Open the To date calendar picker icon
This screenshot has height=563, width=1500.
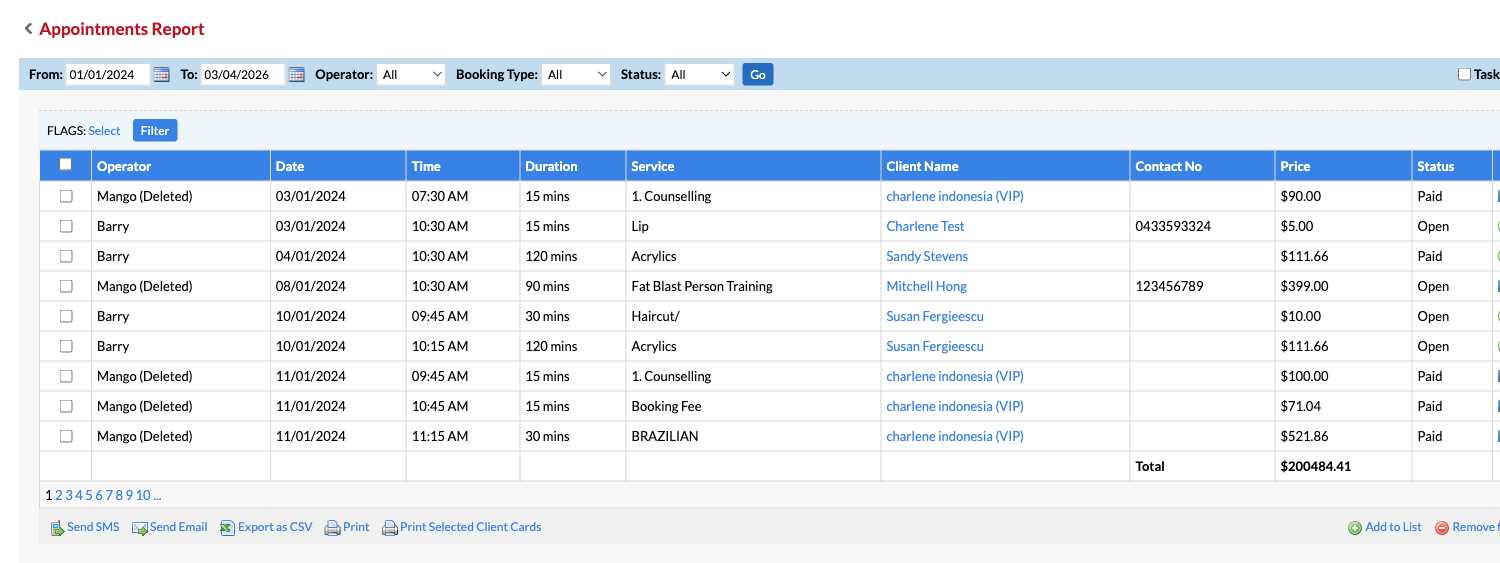pyautogui.click(x=296, y=75)
